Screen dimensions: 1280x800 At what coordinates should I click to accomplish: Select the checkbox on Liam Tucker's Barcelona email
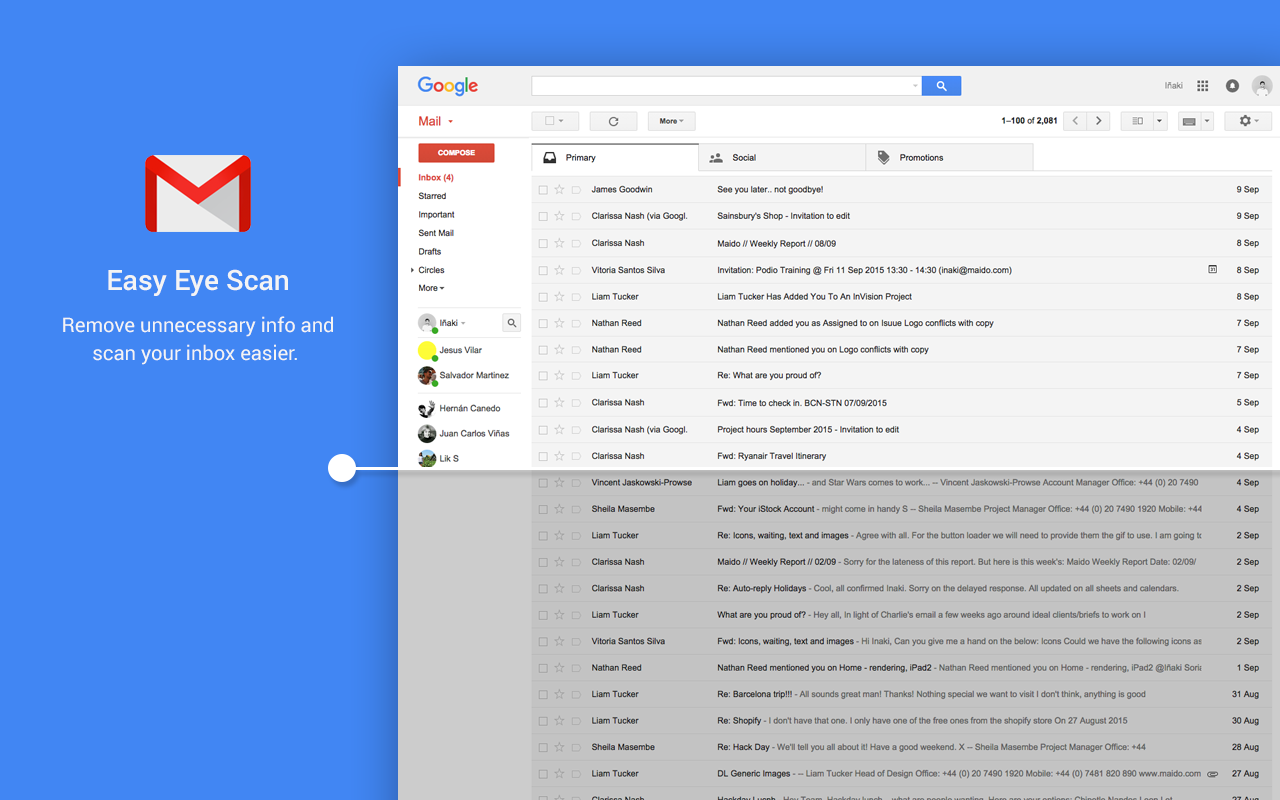click(x=543, y=694)
